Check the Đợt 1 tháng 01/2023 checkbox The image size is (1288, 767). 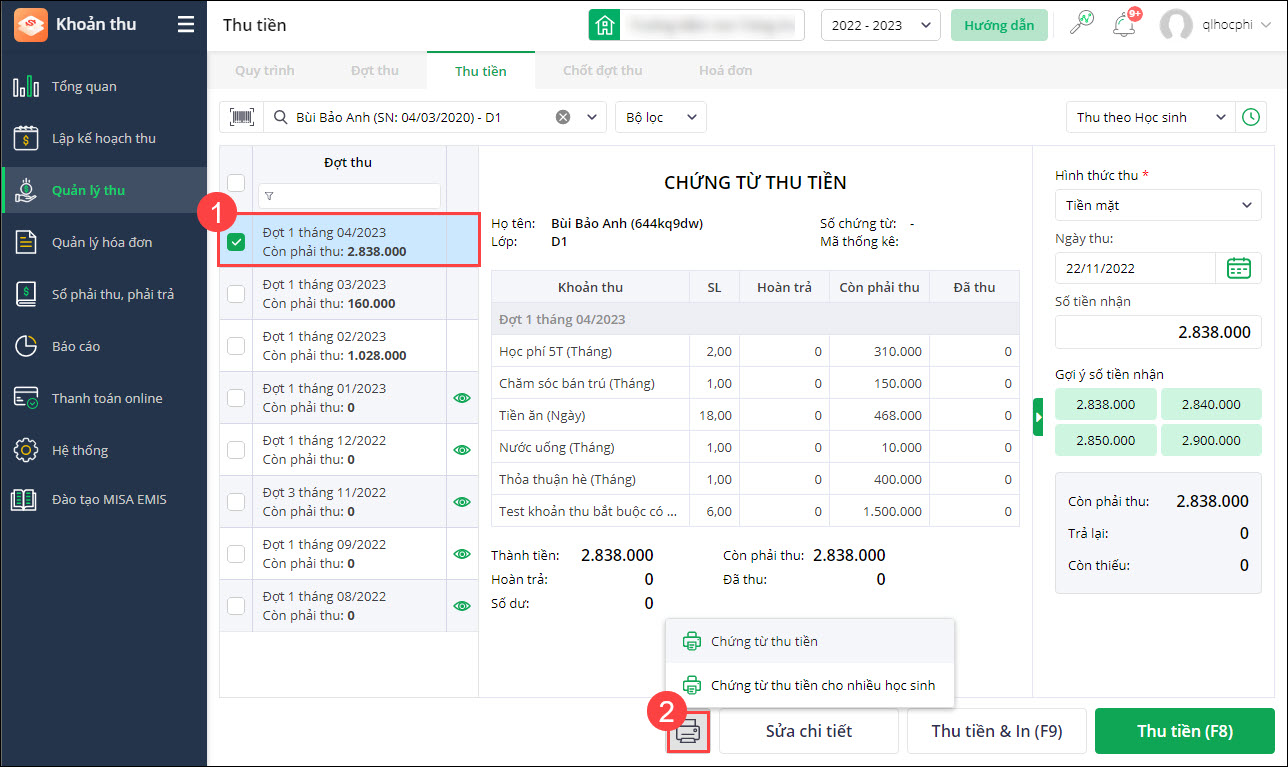click(x=236, y=398)
